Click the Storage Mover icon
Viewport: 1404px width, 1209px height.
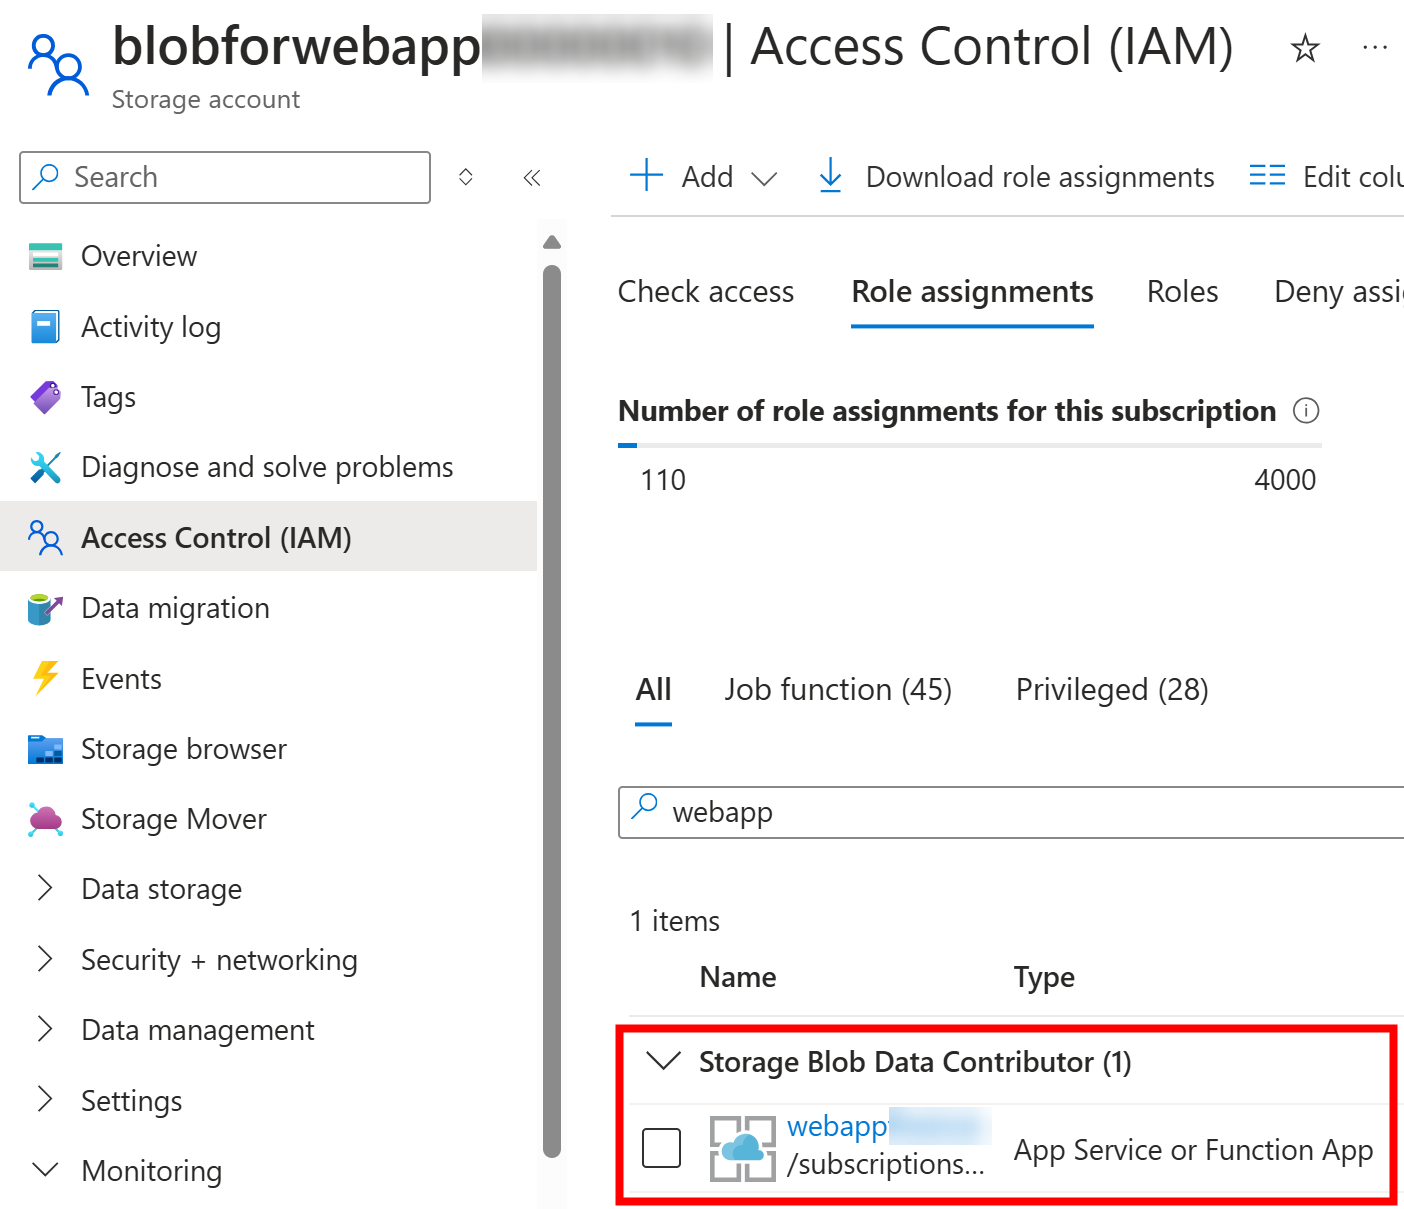pyautogui.click(x=45, y=819)
